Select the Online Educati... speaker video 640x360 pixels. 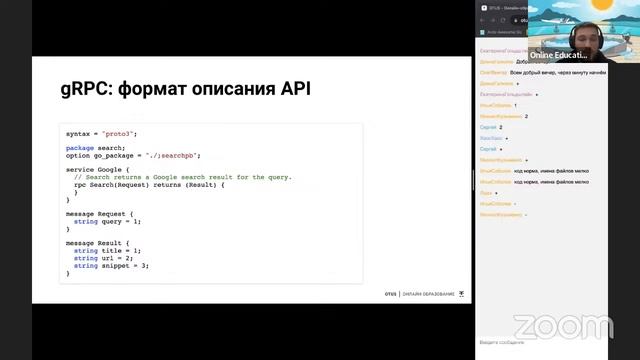584,31
